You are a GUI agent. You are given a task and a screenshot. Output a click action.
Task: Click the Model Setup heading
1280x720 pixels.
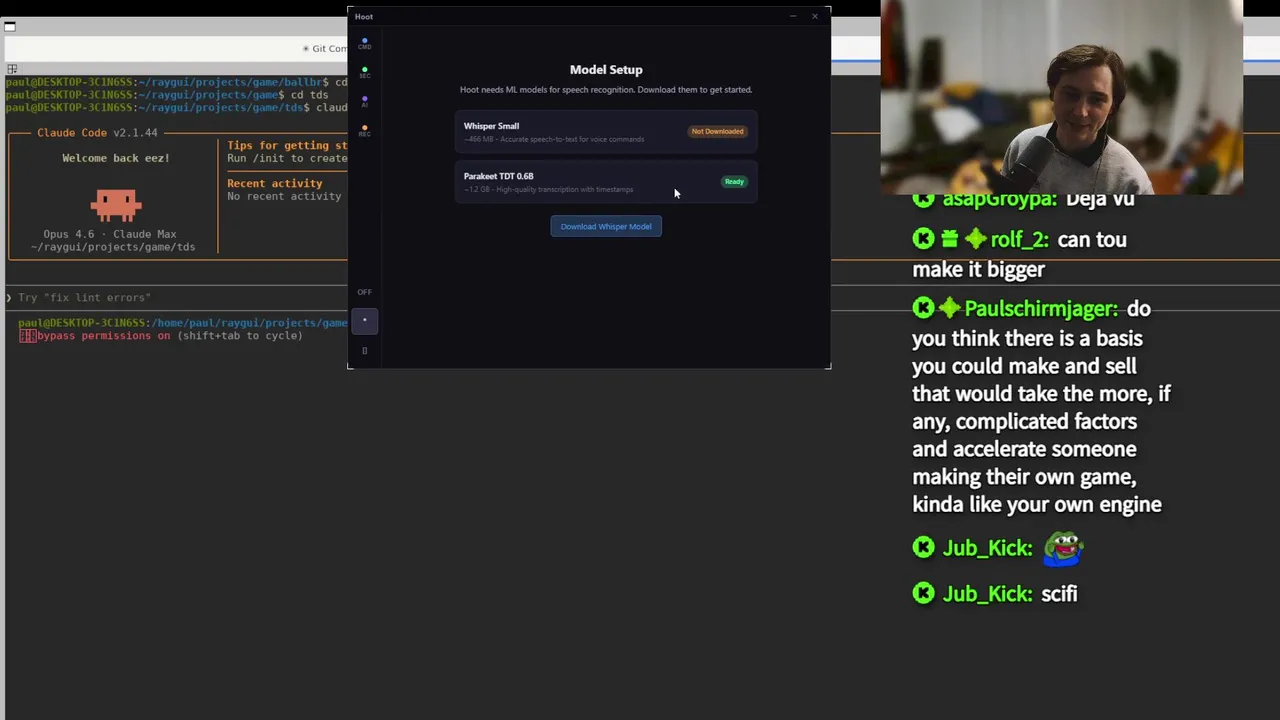pos(606,69)
